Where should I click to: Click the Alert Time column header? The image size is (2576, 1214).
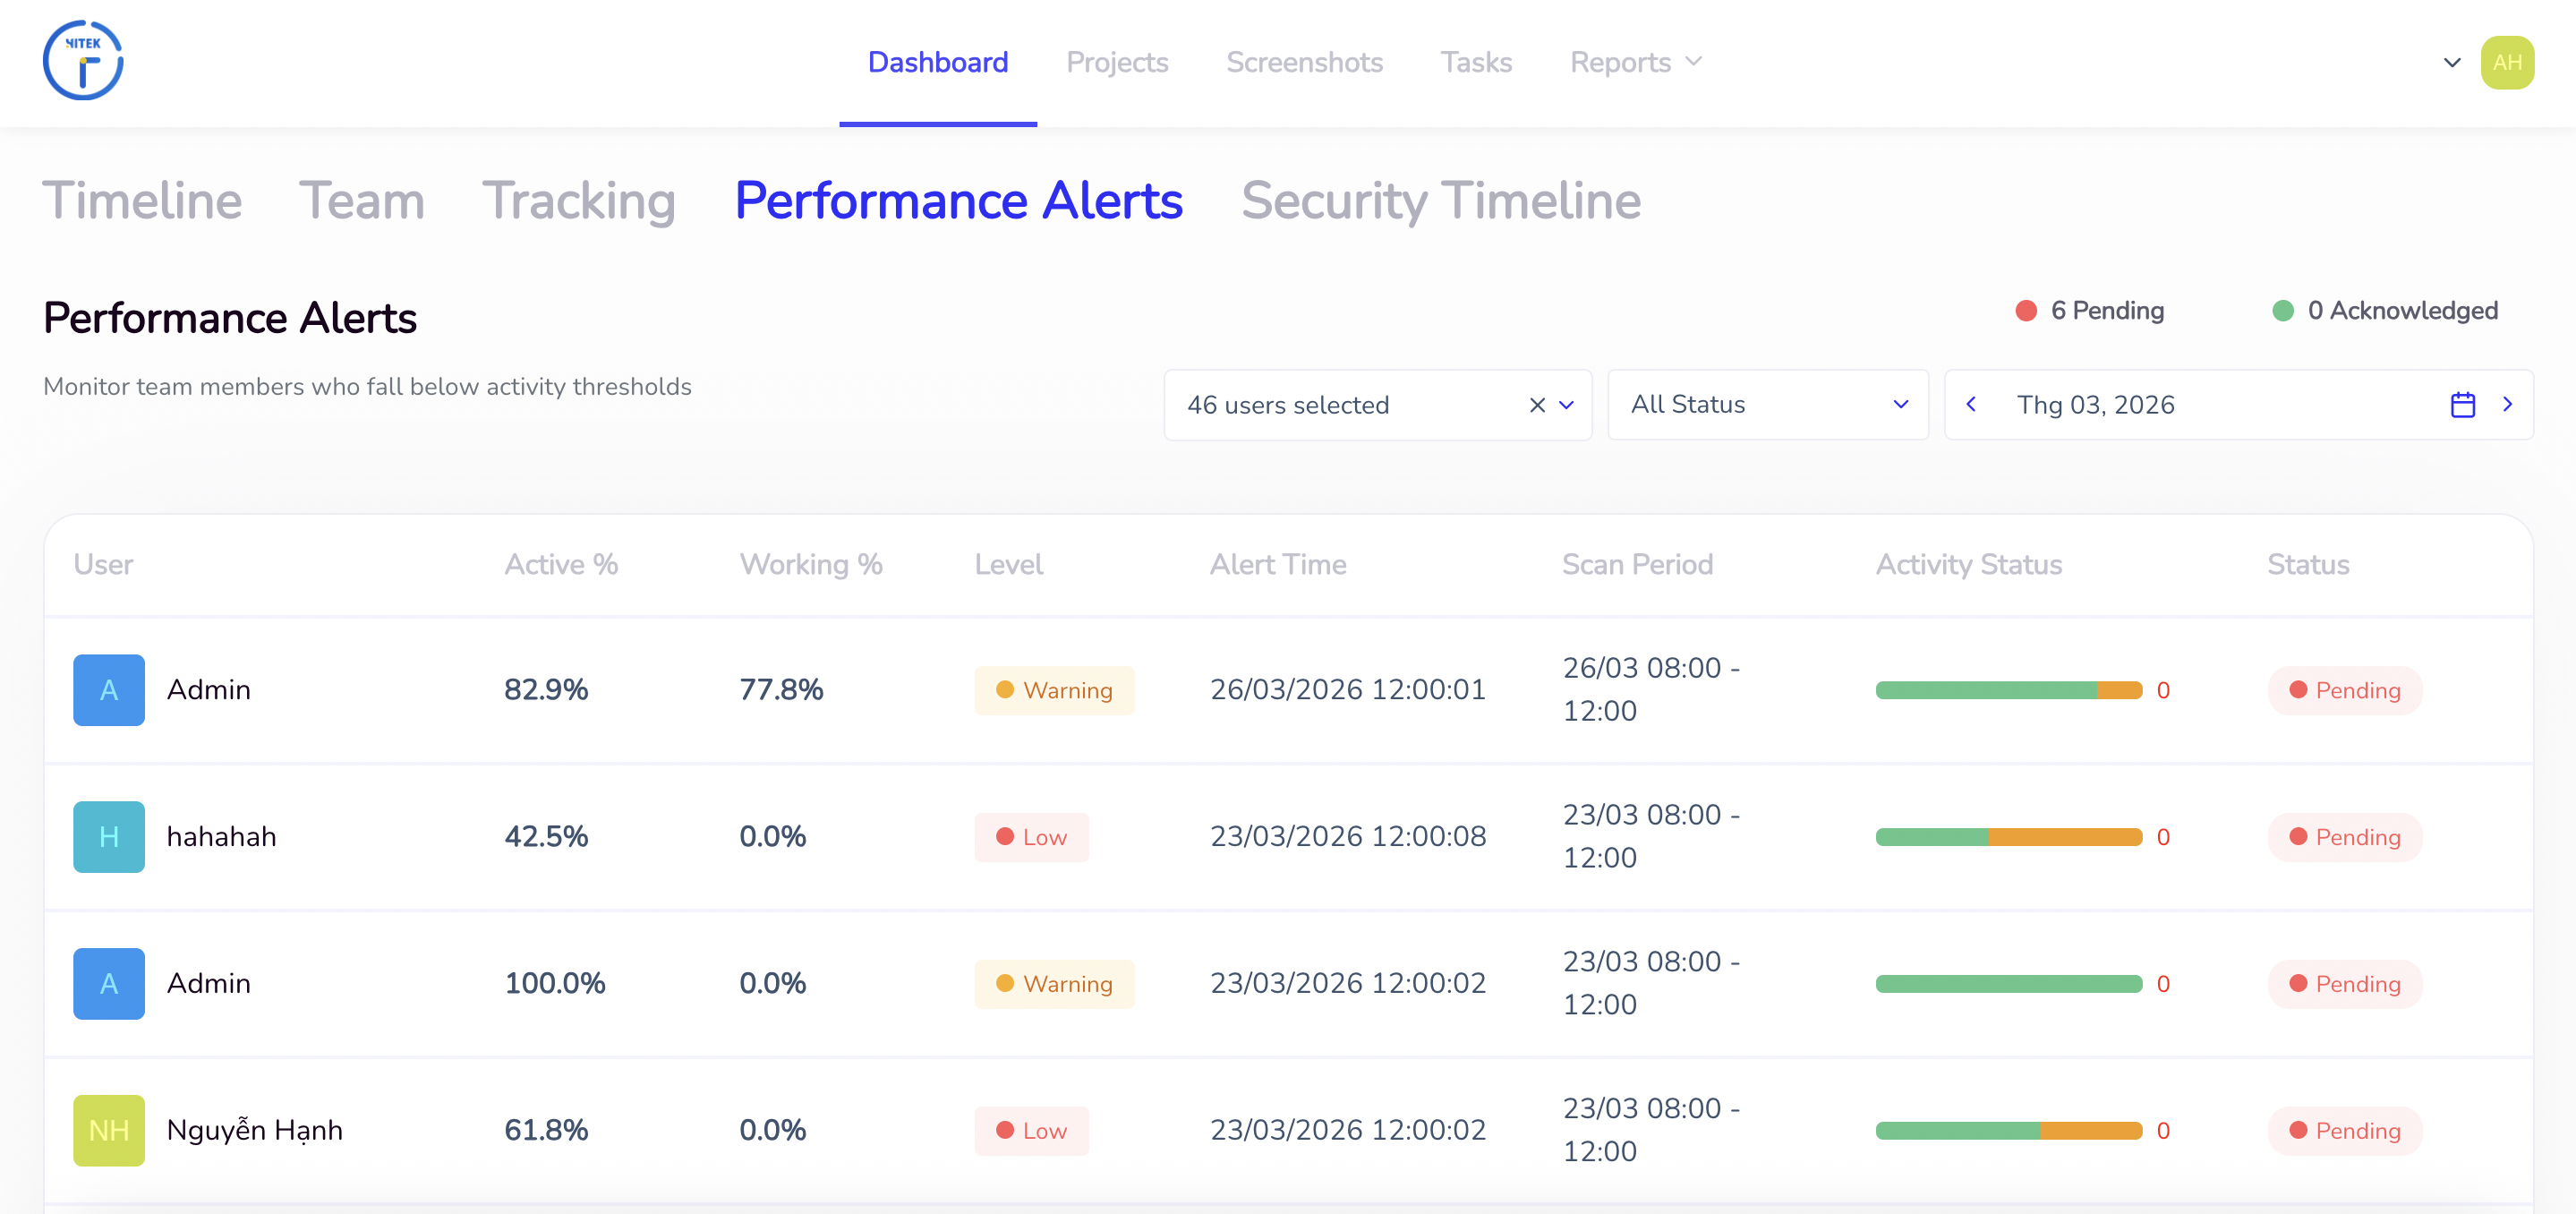click(x=1278, y=565)
